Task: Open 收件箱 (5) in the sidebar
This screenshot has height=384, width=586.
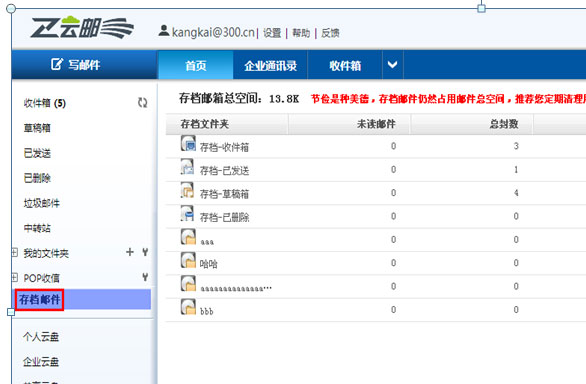Action: 44,103
